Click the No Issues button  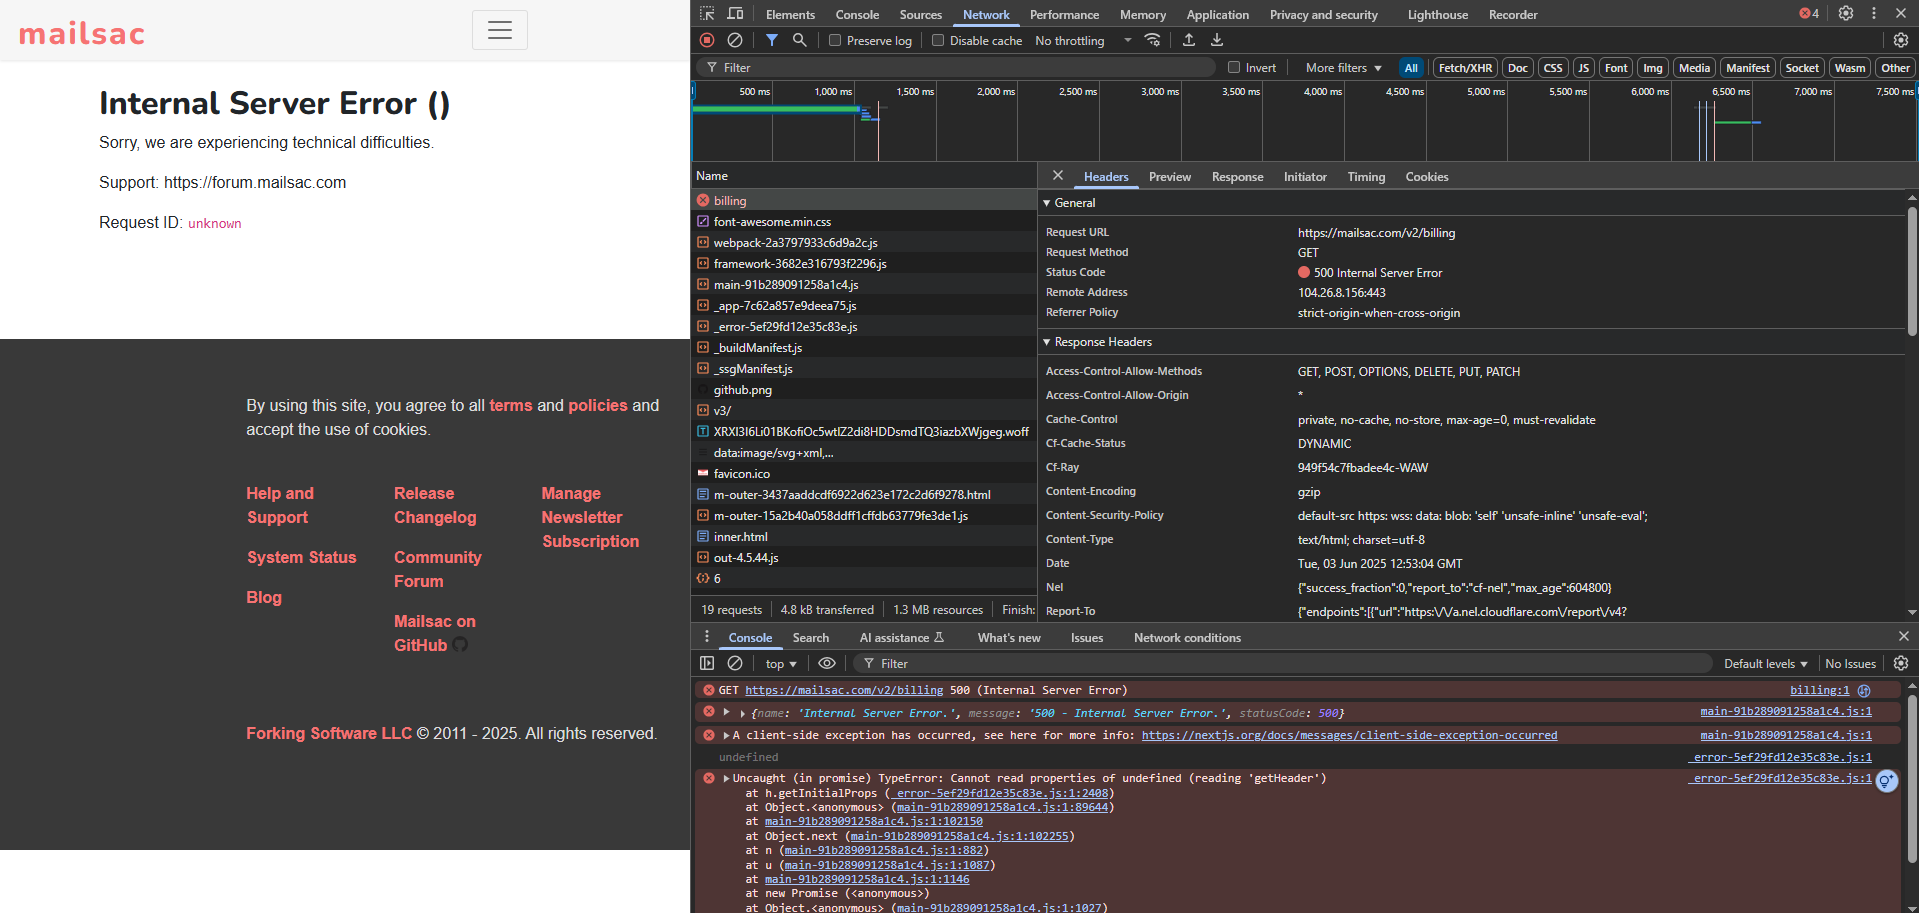[x=1850, y=664]
